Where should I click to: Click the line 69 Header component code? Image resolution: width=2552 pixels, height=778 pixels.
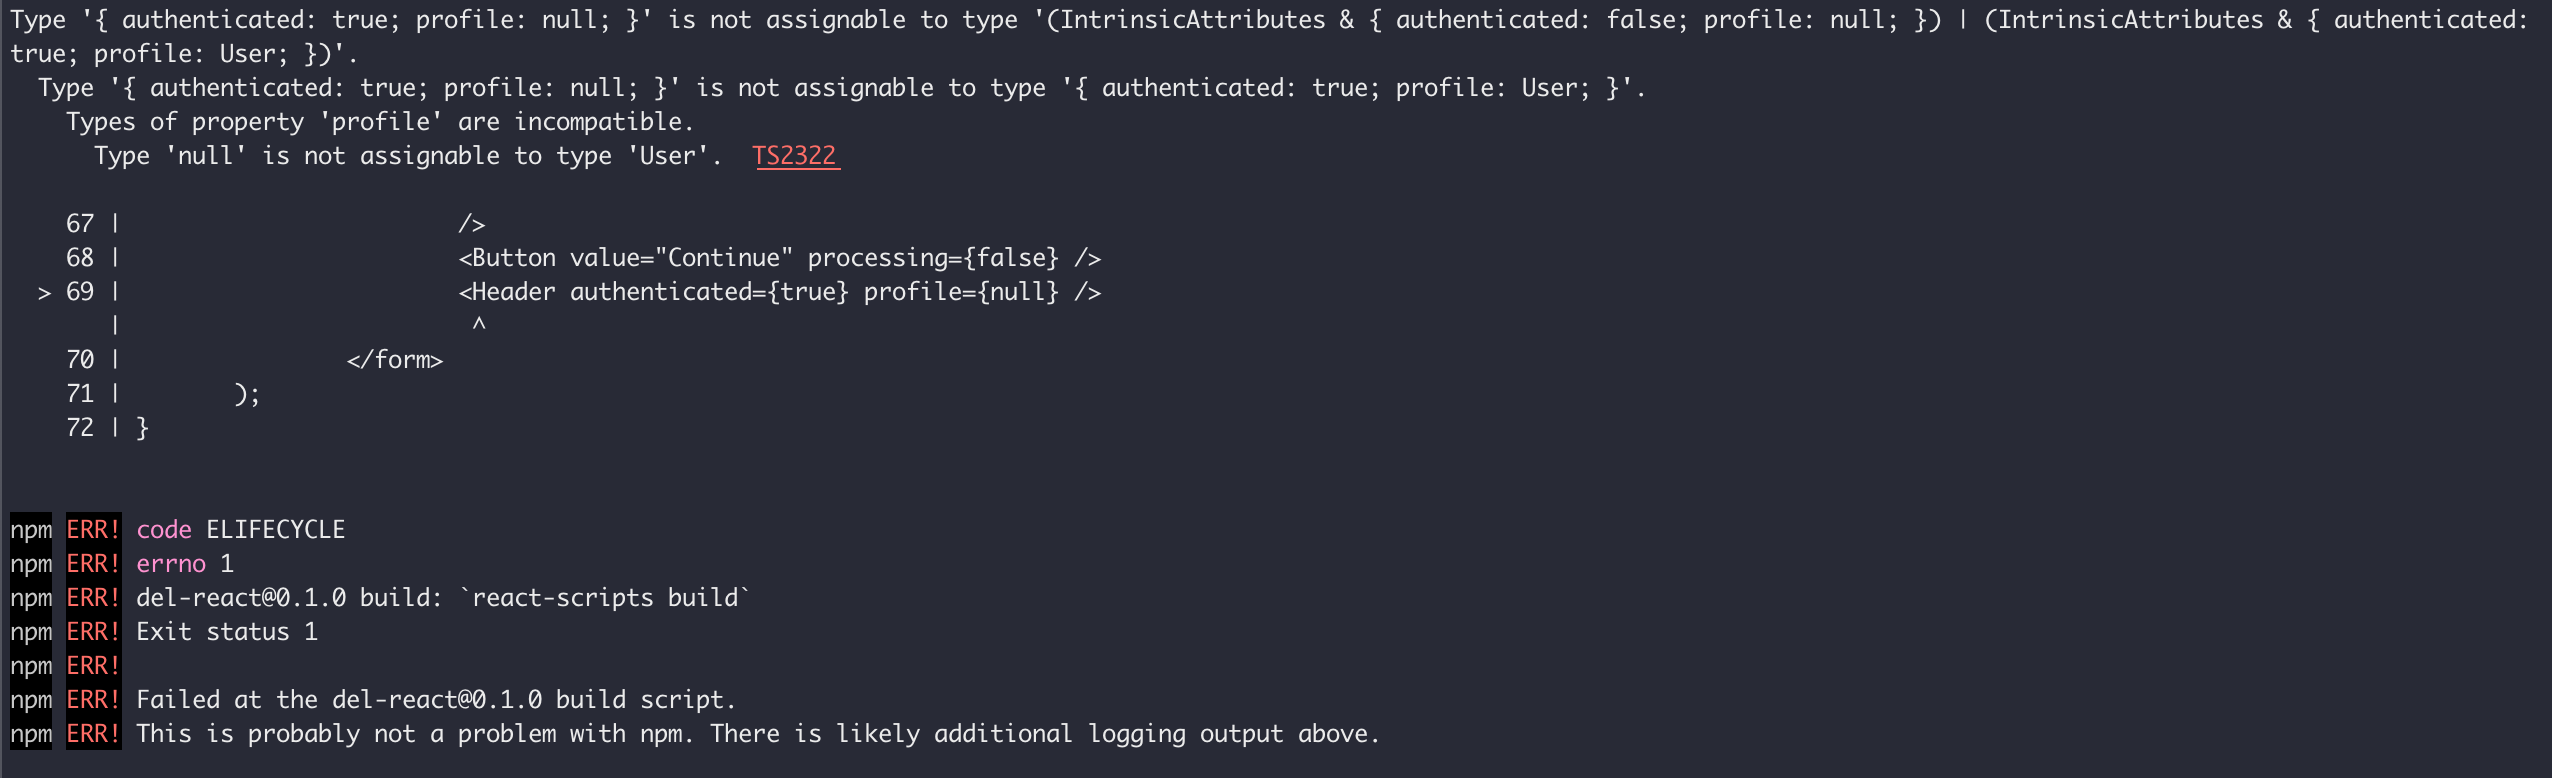point(780,292)
